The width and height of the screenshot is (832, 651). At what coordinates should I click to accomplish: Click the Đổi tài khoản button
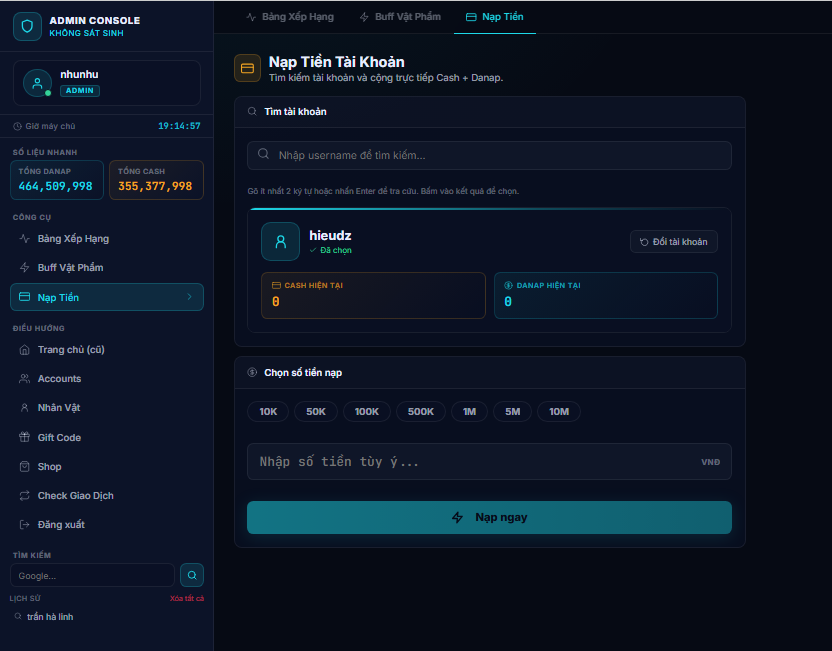(x=674, y=242)
